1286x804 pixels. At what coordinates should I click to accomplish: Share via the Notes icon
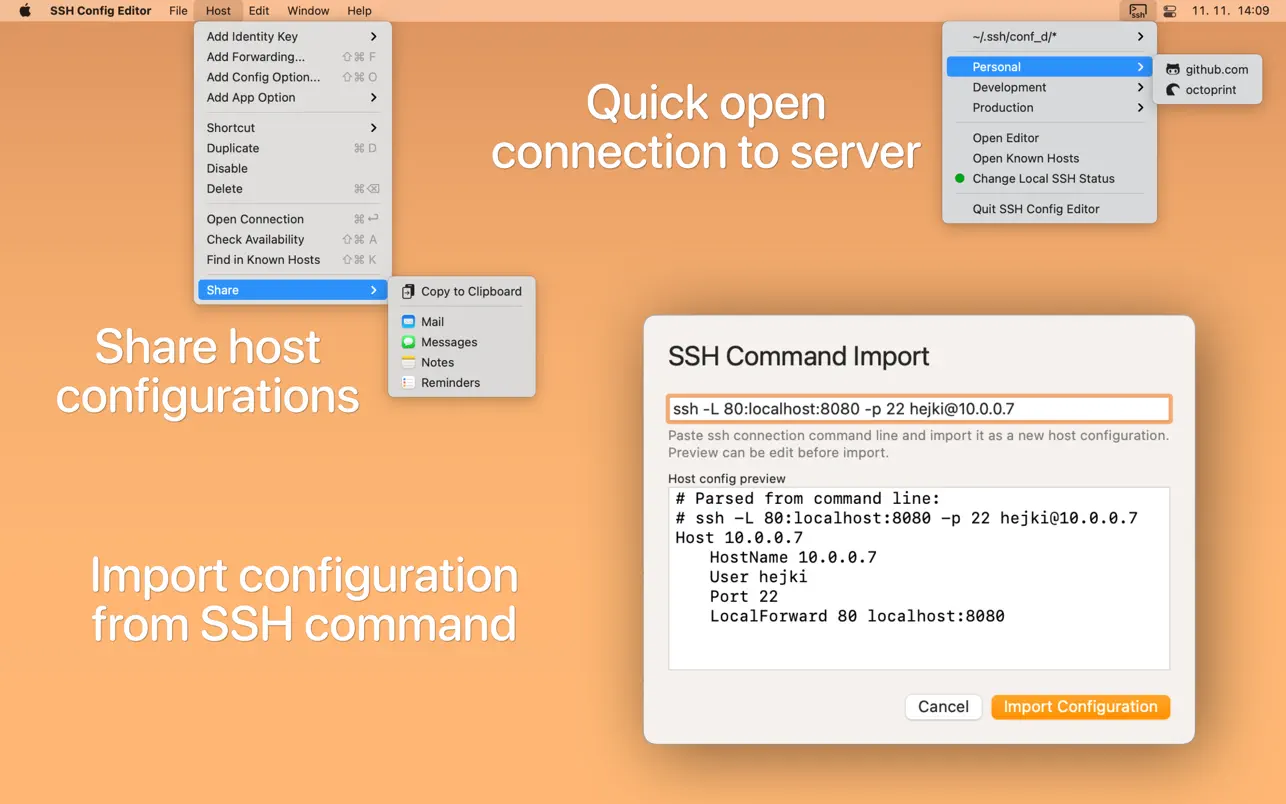click(408, 363)
